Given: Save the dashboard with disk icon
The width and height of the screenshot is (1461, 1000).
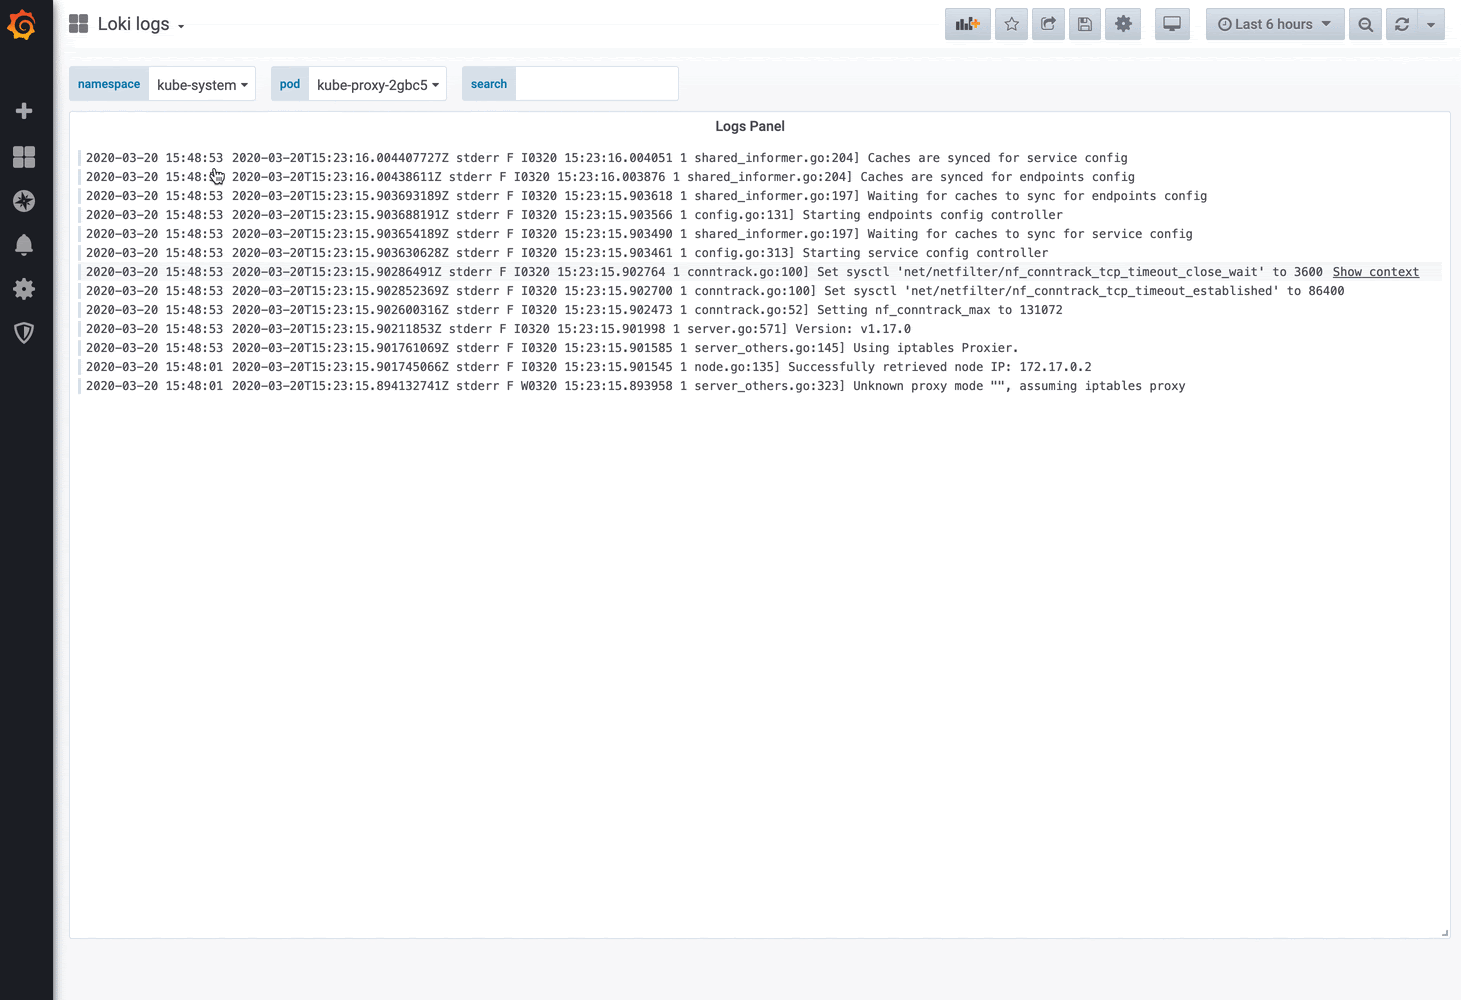Looking at the screenshot, I should point(1084,24).
